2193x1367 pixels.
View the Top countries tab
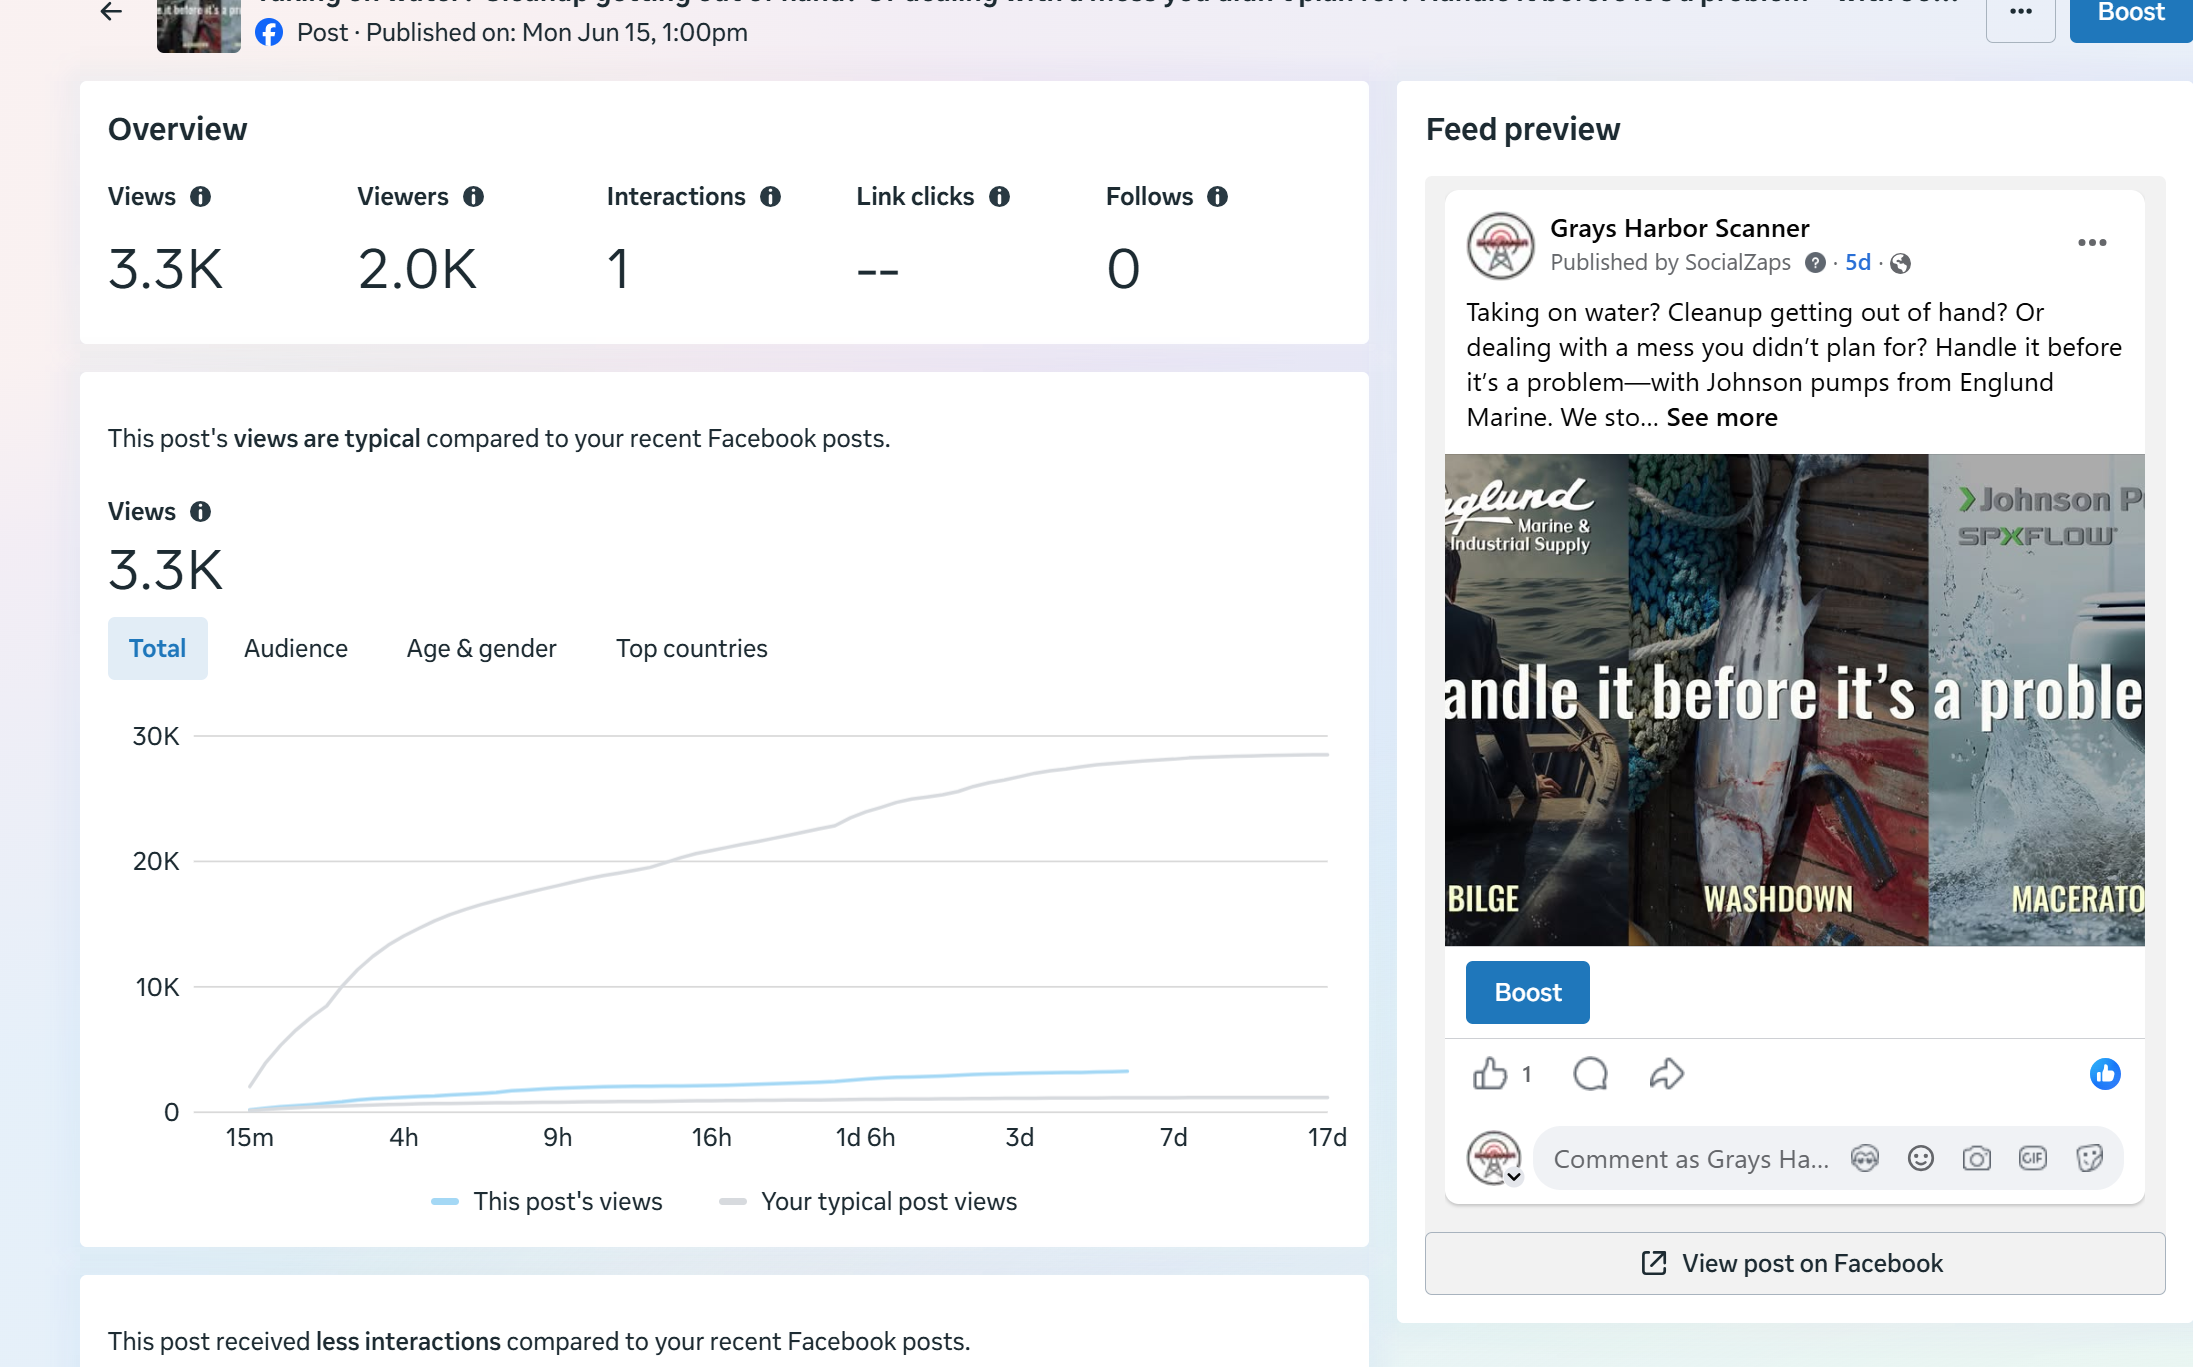[692, 649]
